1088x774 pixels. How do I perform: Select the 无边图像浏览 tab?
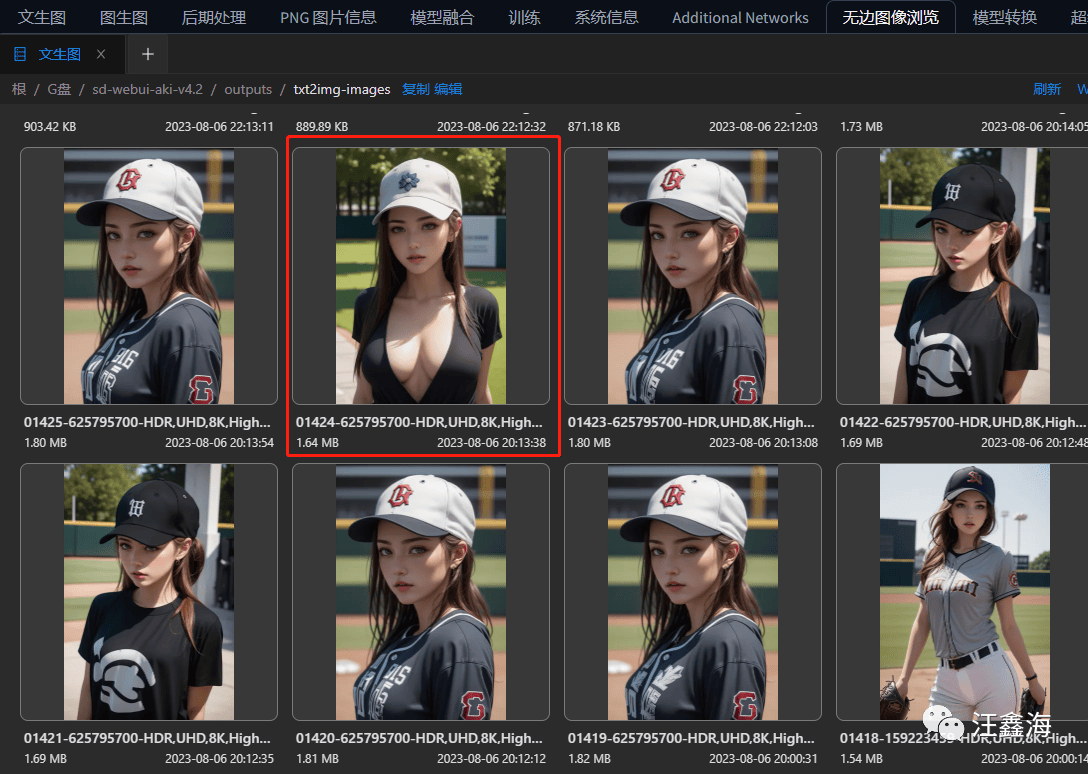(890, 17)
